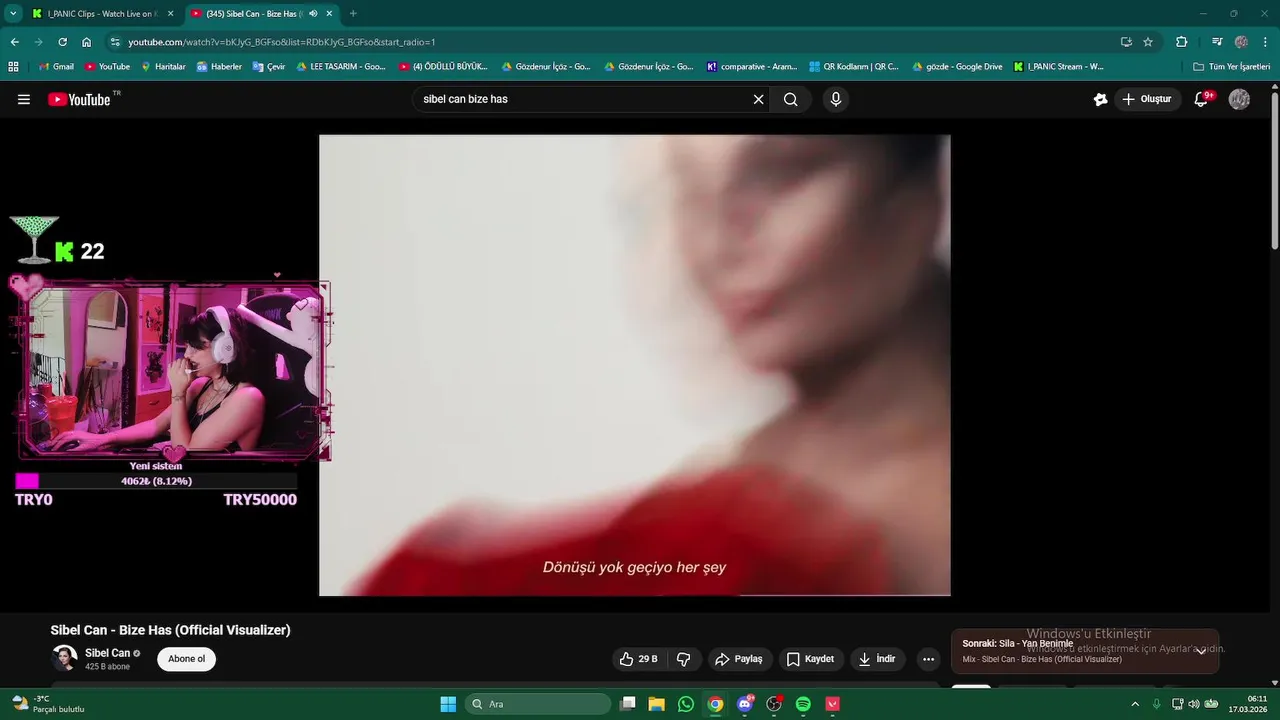Expand the Sonraki: Sıla - Yan Benimle panel

(x=1201, y=651)
